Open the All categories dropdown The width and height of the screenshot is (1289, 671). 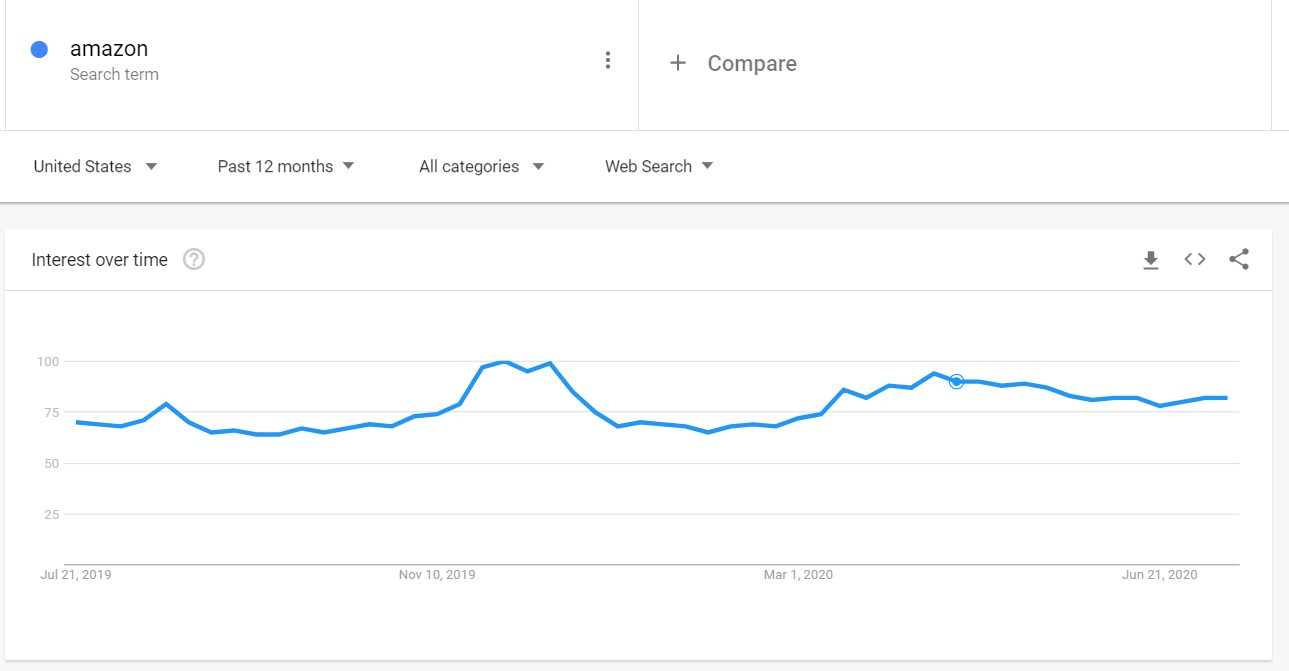(481, 167)
